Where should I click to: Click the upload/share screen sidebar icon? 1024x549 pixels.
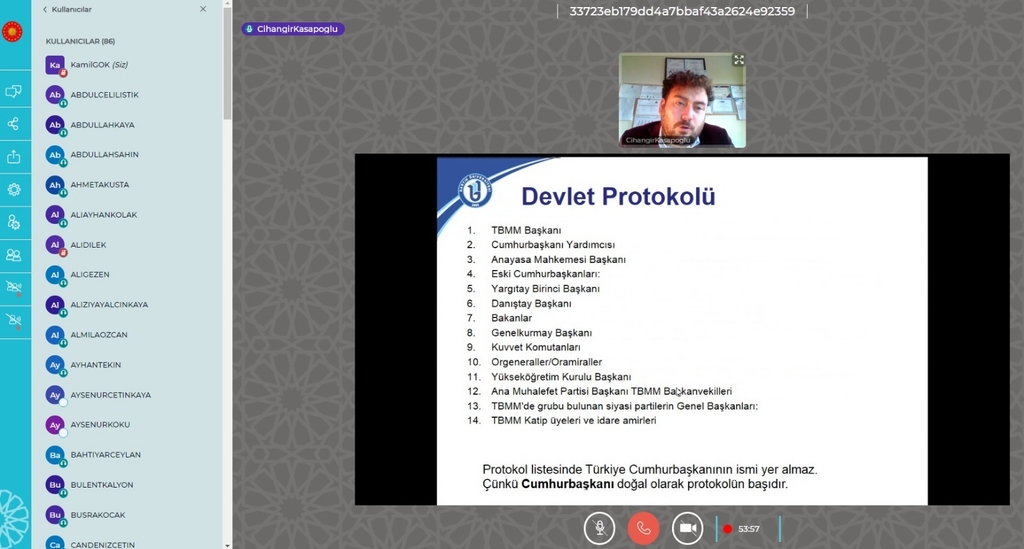point(14,157)
